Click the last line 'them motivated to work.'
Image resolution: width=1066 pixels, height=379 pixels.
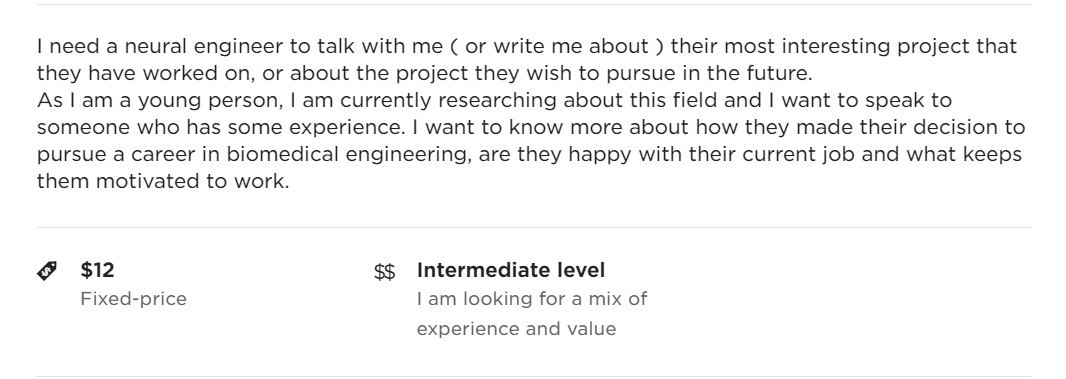(x=163, y=182)
